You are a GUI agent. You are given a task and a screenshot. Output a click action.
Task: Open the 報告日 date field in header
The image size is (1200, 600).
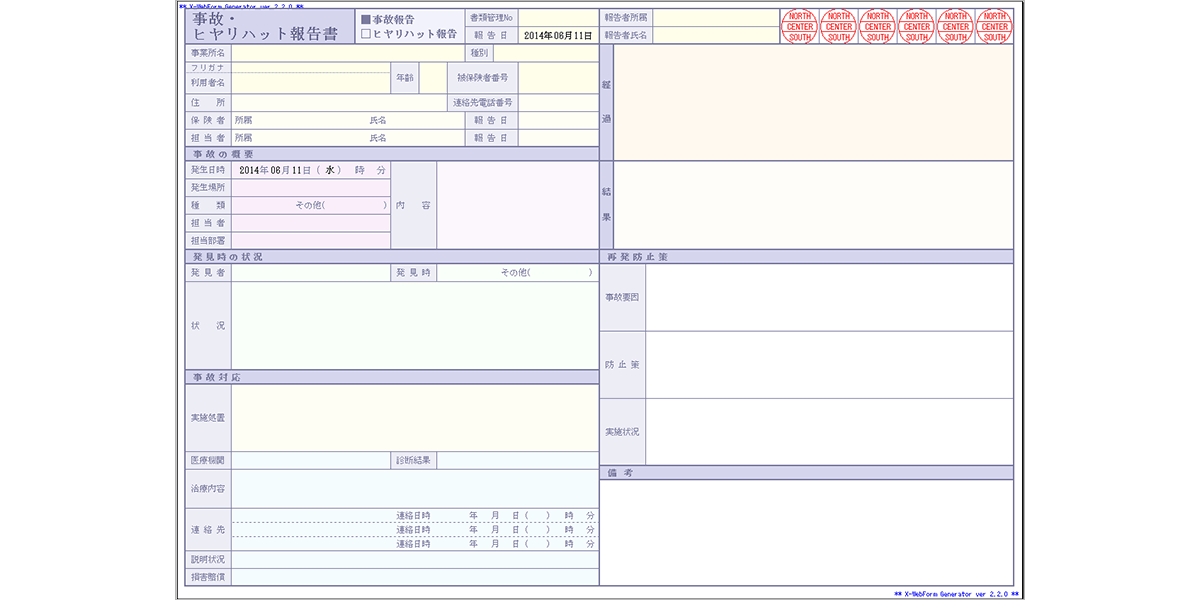557,35
